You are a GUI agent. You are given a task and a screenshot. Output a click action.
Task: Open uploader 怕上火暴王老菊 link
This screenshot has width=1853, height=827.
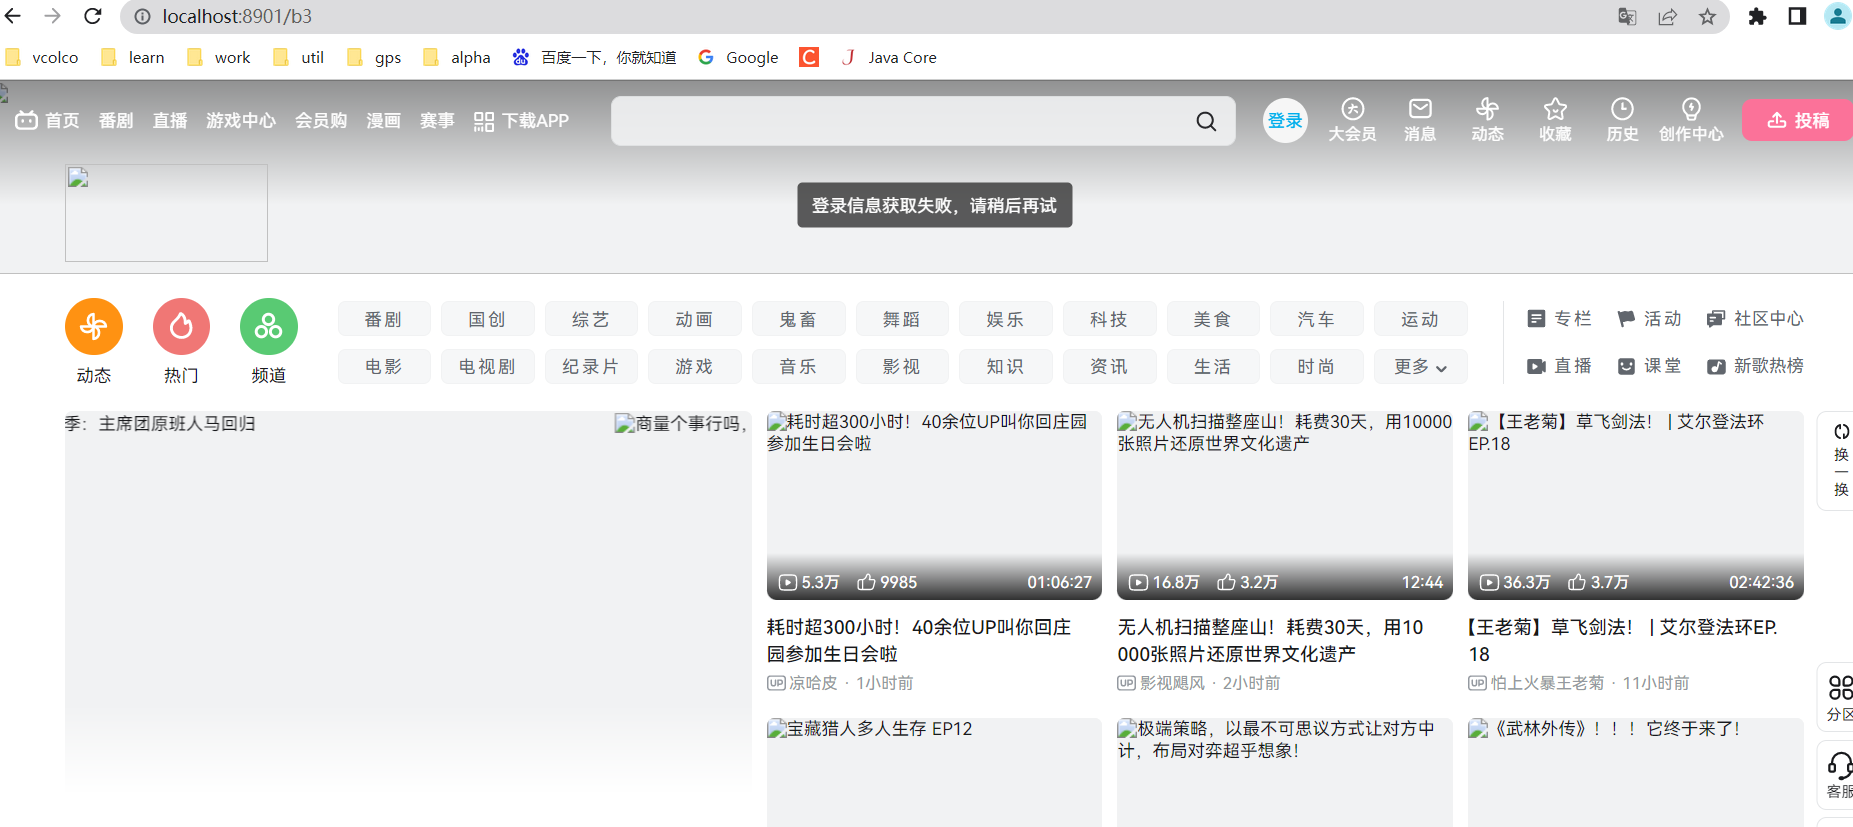pos(1536,683)
